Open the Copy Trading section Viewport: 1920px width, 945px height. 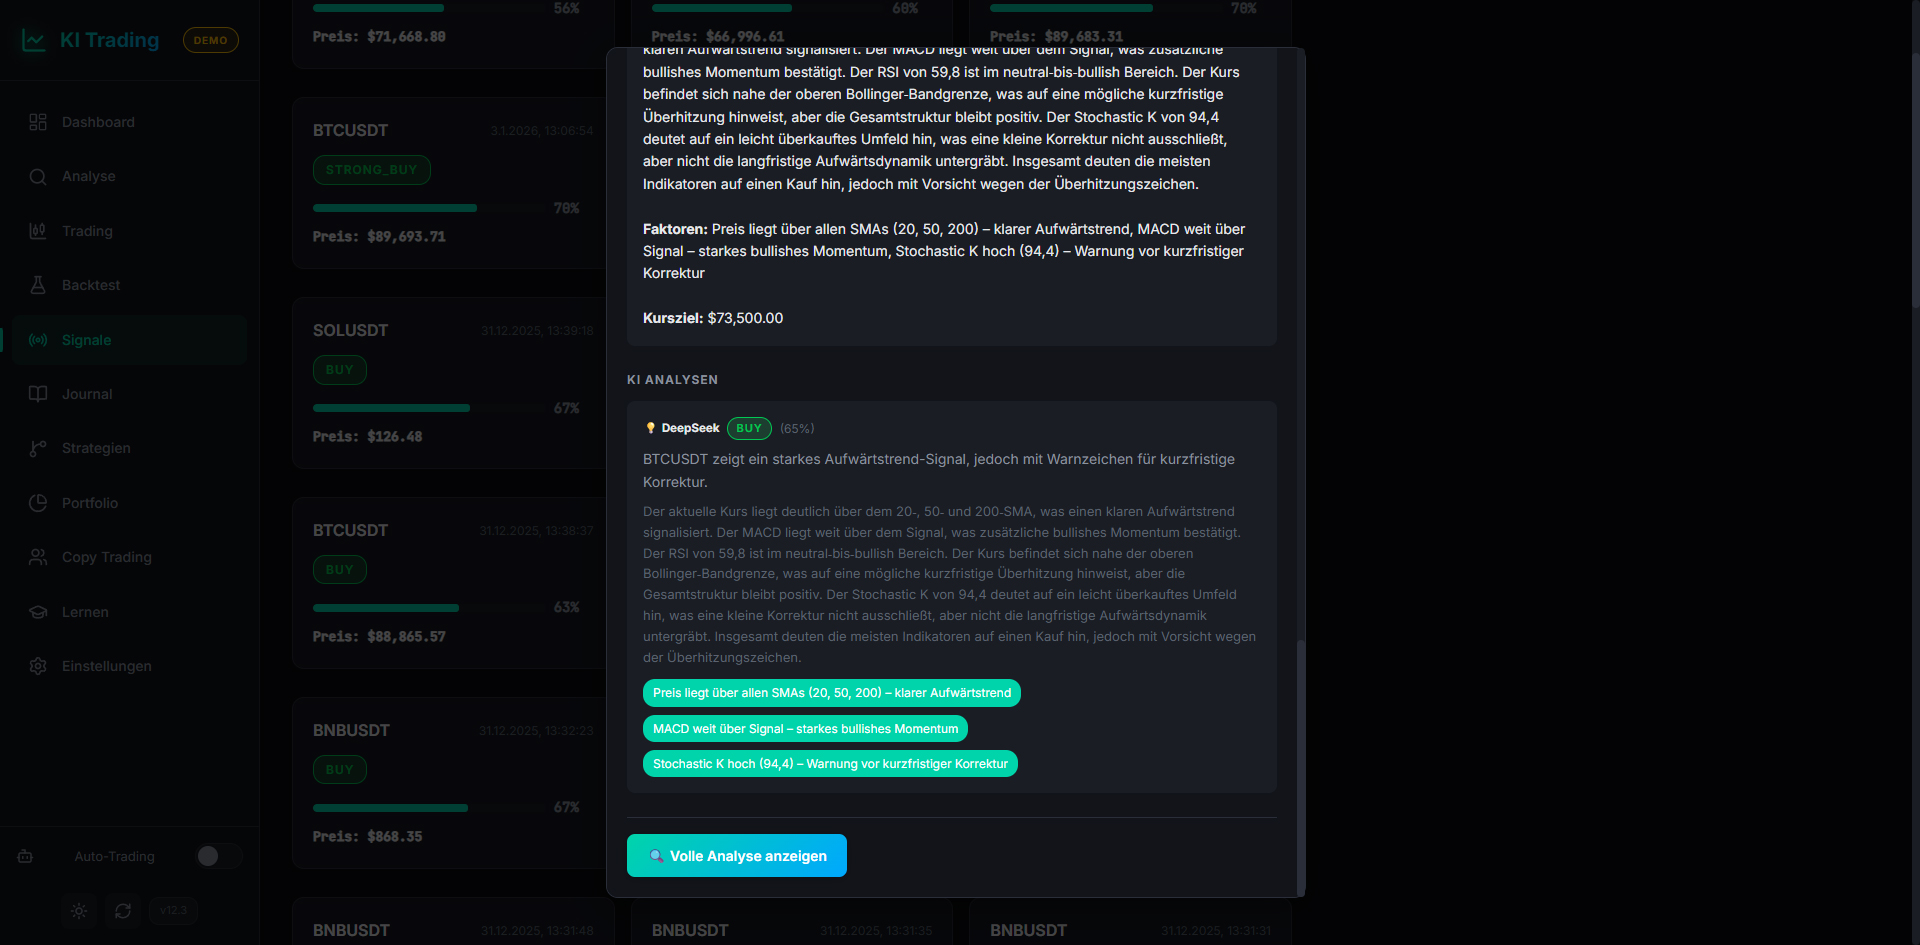coord(106,557)
